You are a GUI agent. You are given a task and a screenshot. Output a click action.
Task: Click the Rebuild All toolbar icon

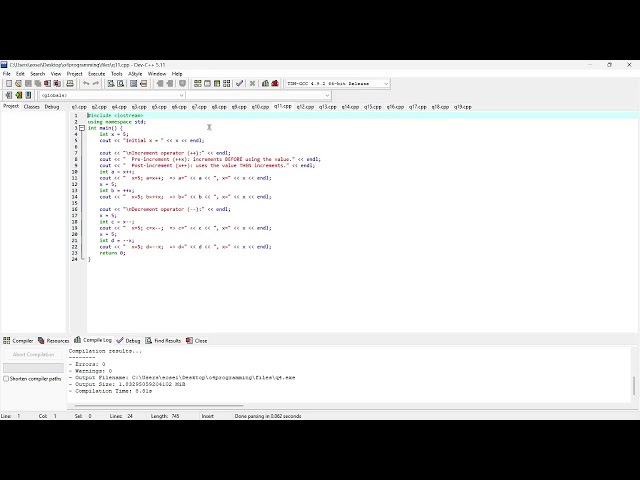pyautogui.click(x=227, y=83)
